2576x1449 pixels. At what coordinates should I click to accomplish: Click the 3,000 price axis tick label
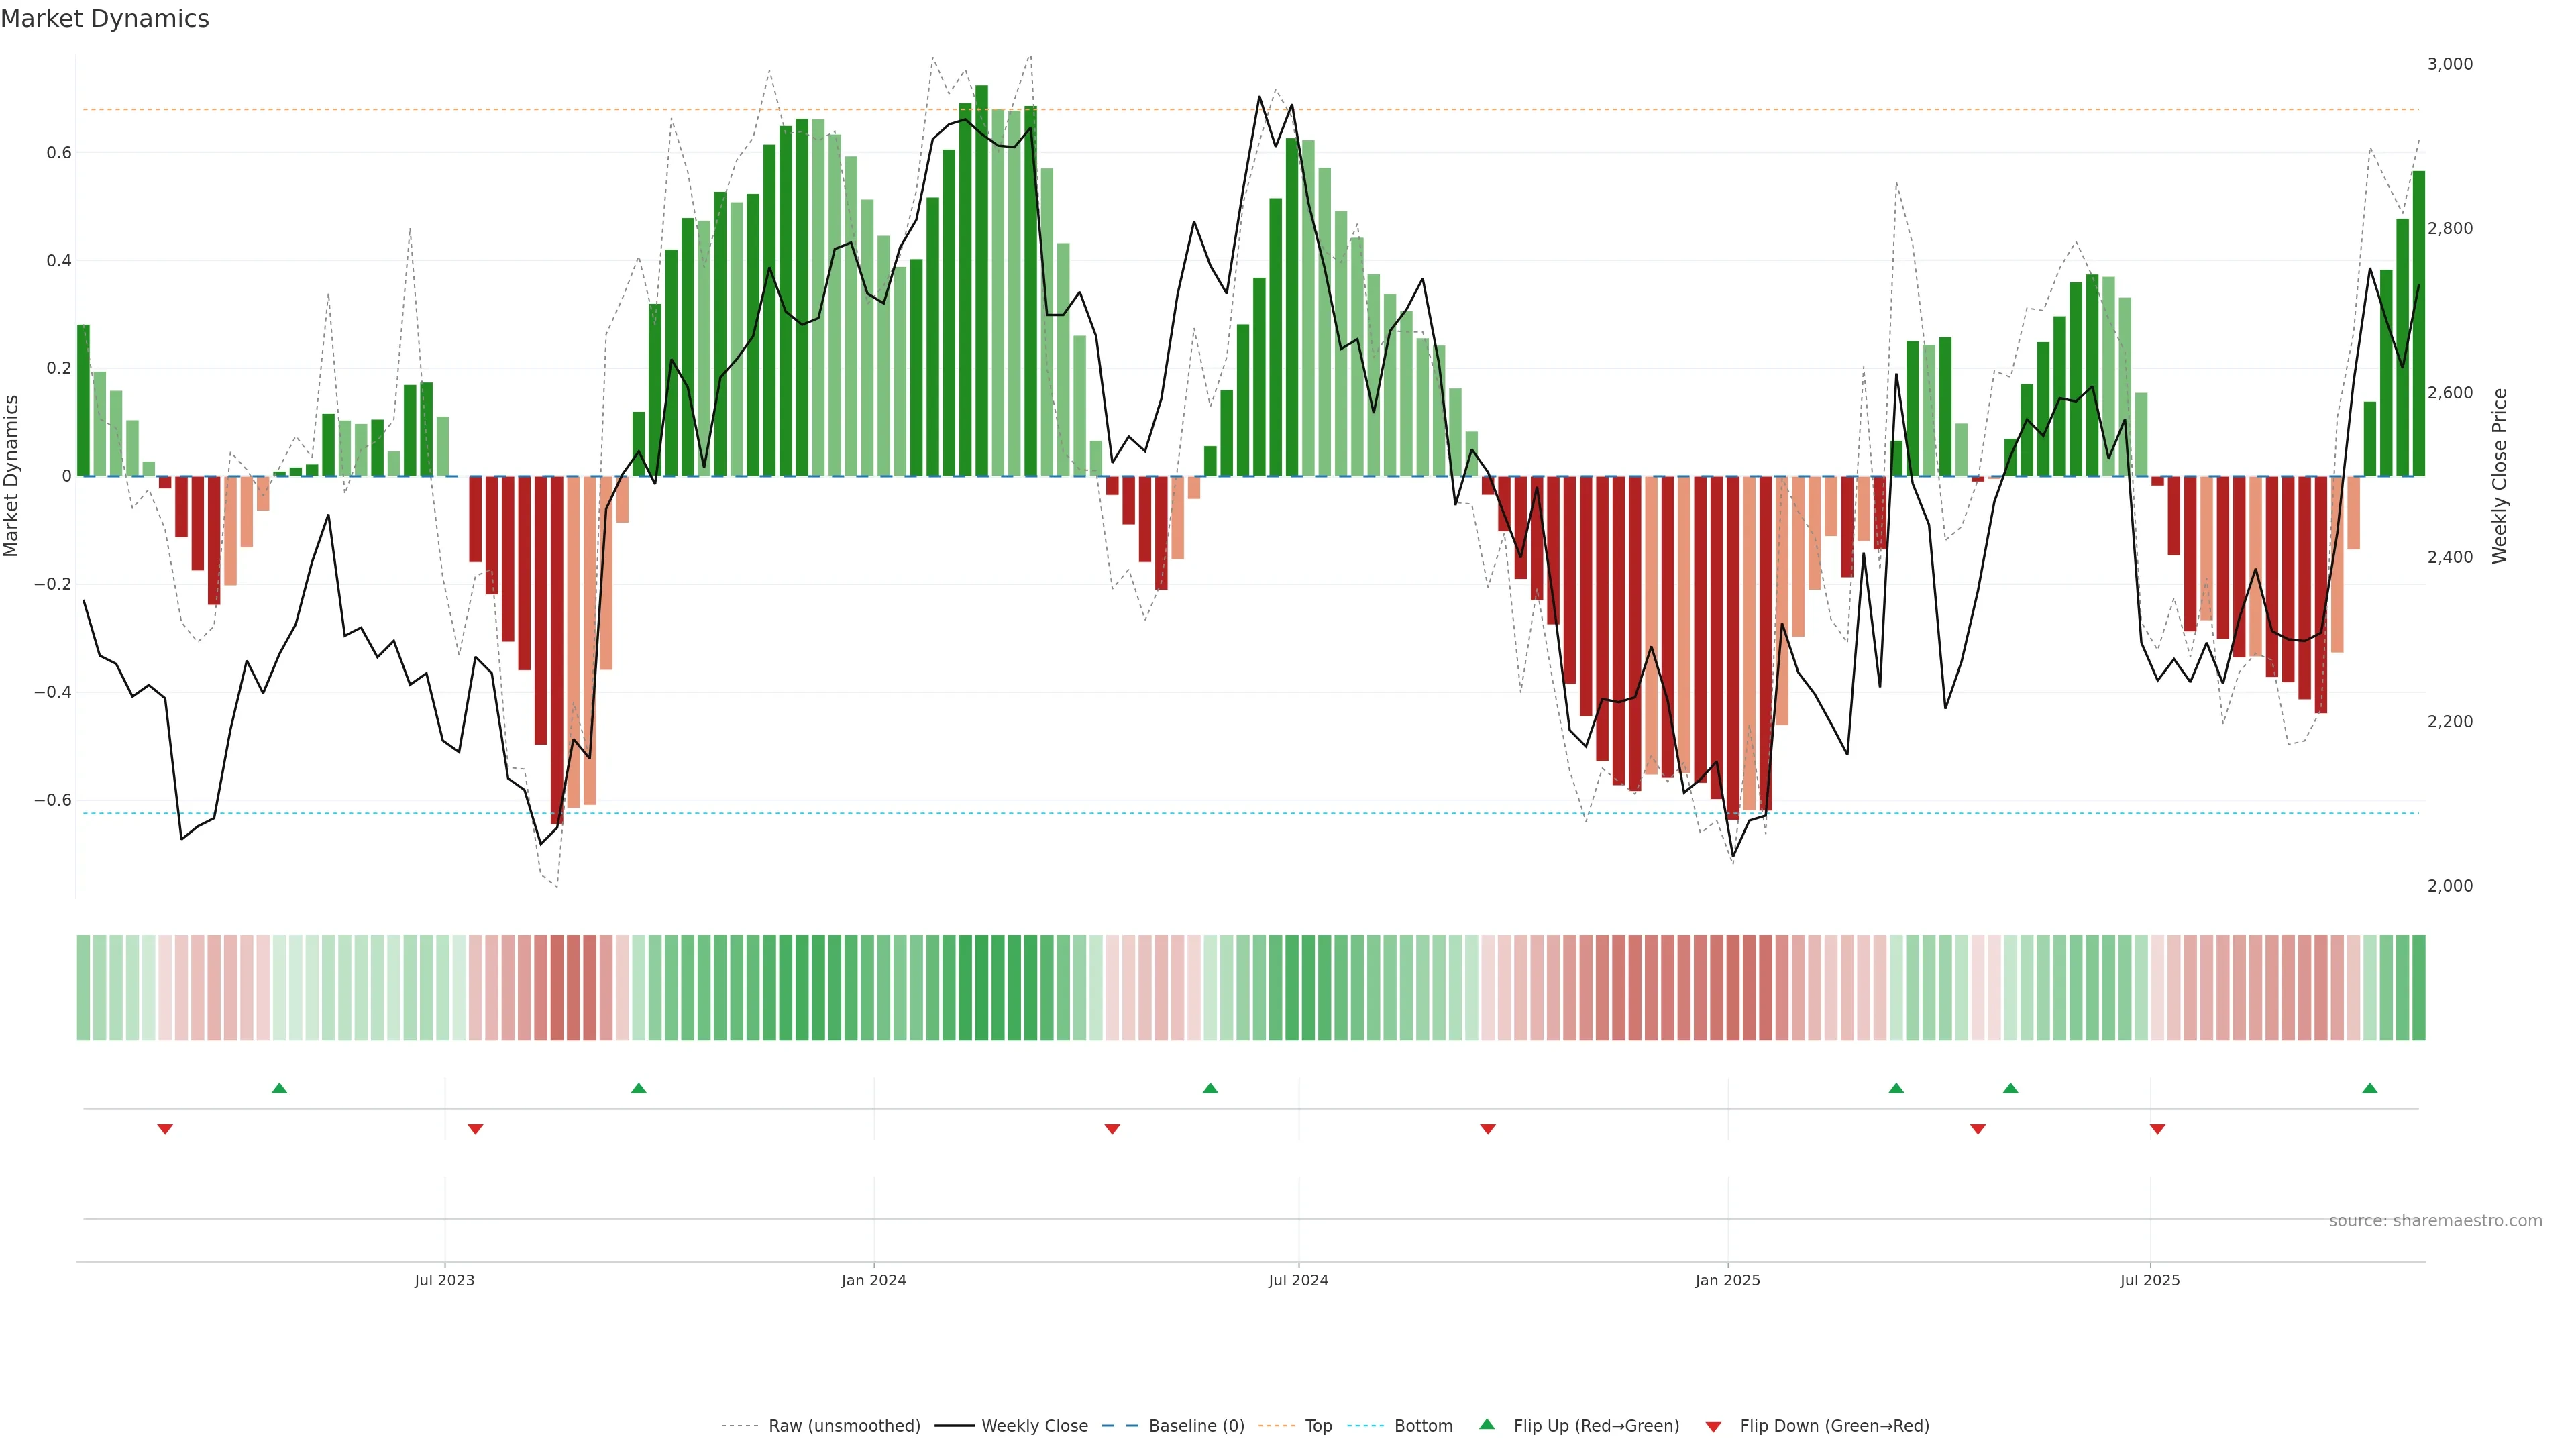pyautogui.click(x=2449, y=64)
